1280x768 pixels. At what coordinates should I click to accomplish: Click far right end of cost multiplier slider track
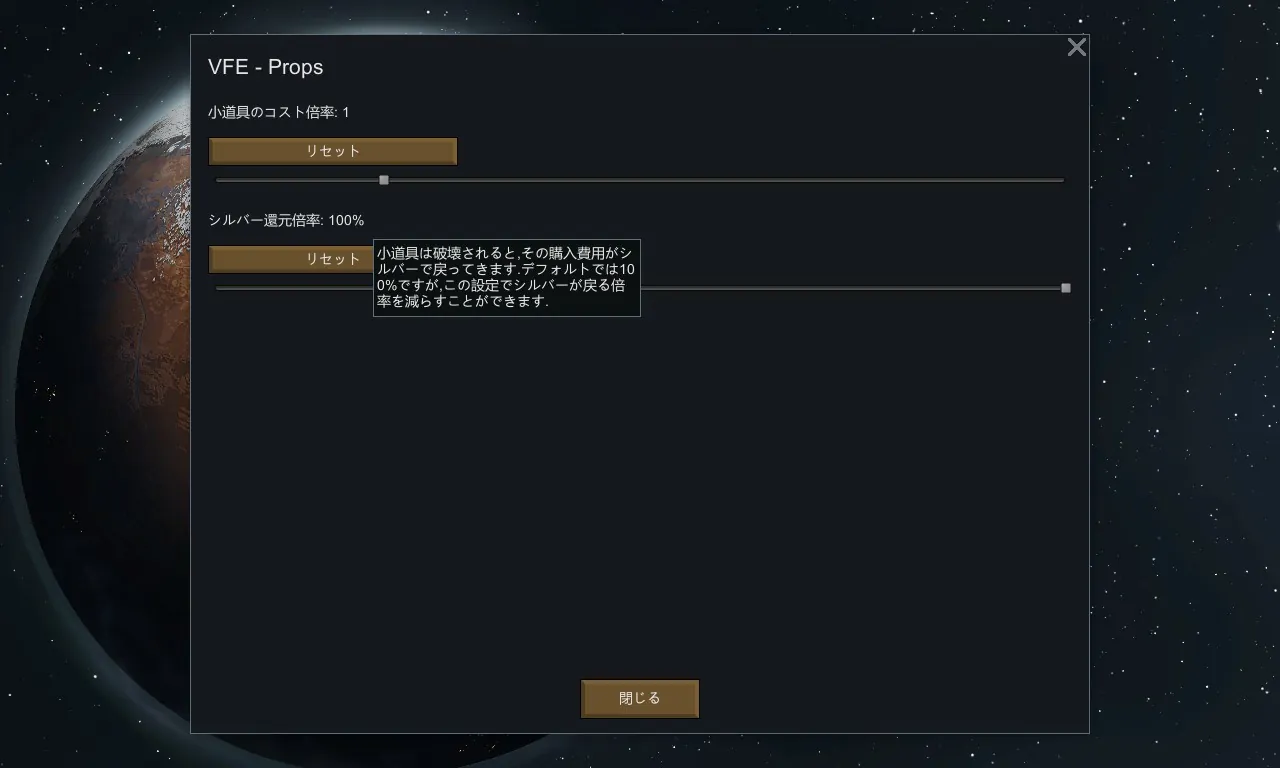(x=1061, y=180)
